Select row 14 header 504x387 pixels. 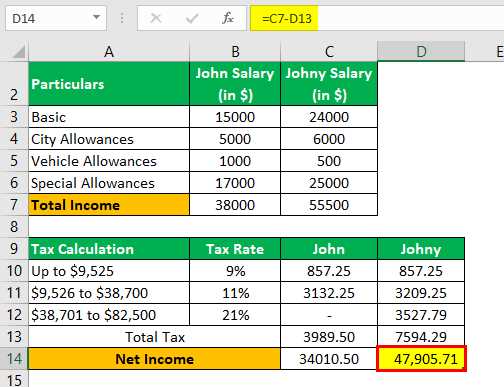click(14, 359)
